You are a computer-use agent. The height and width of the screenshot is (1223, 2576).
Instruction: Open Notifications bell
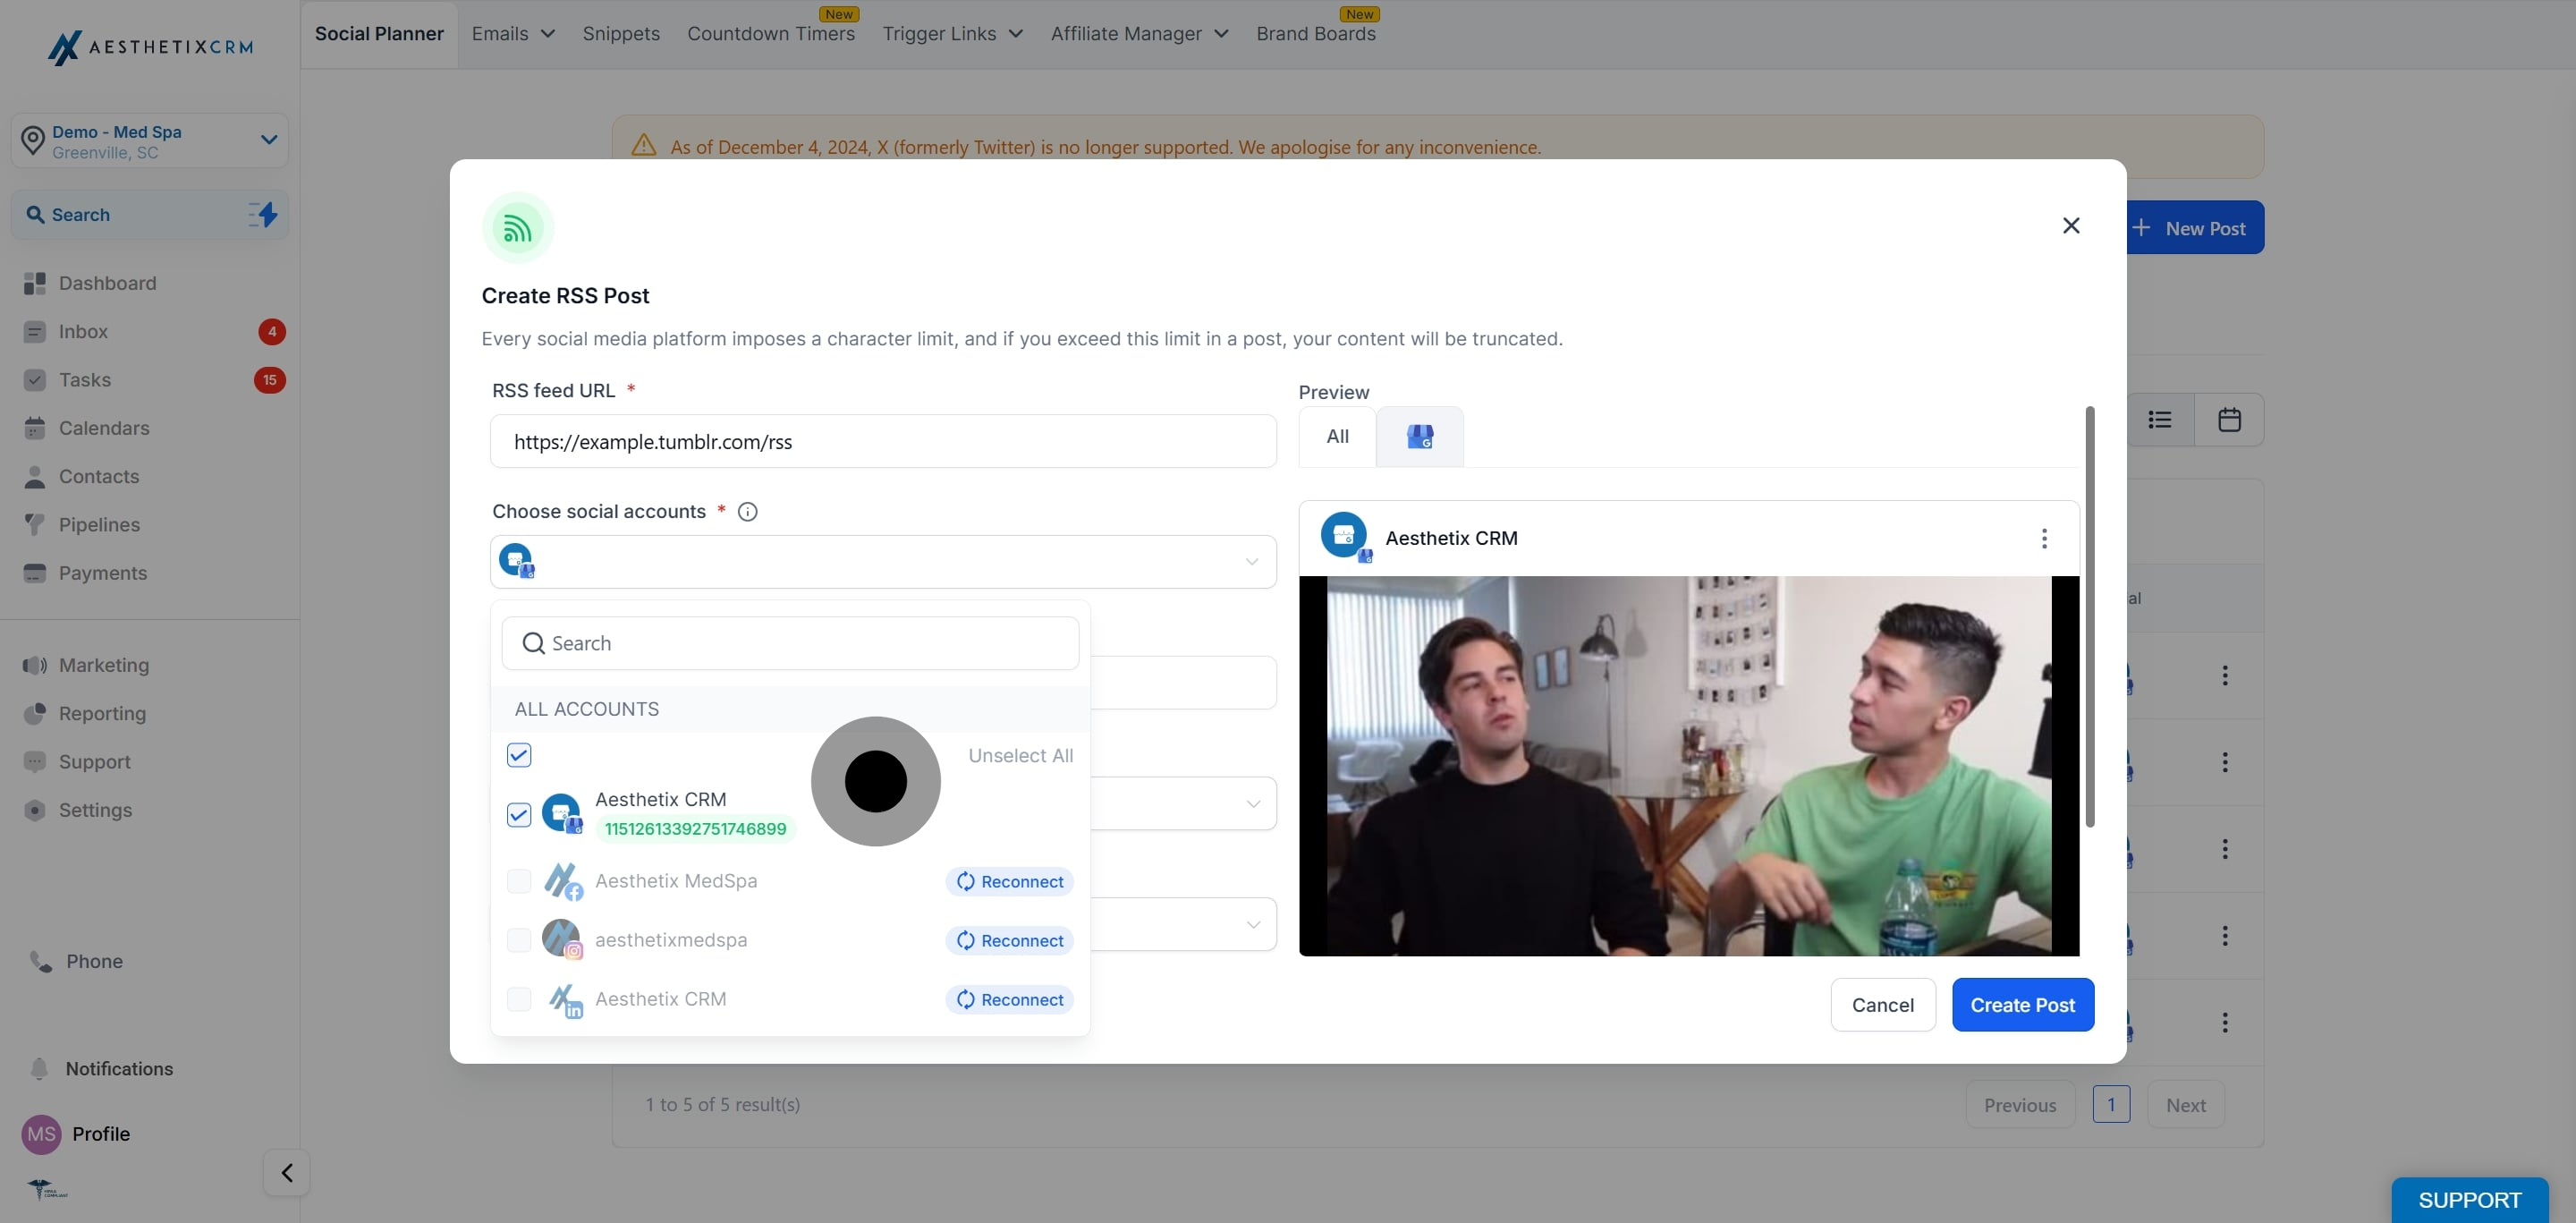[39, 1069]
